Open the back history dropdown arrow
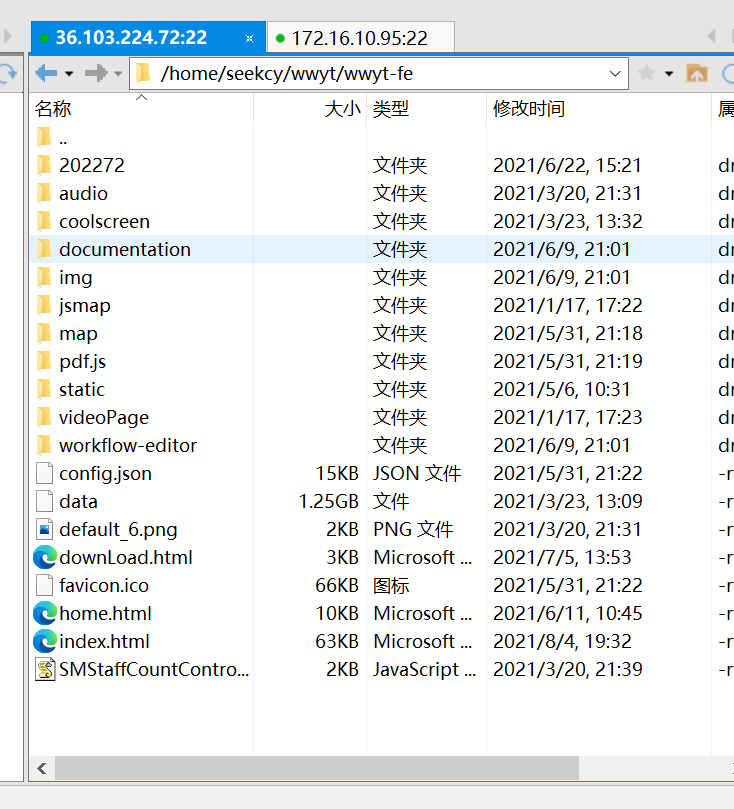734x809 pixels. click(69, 74)
